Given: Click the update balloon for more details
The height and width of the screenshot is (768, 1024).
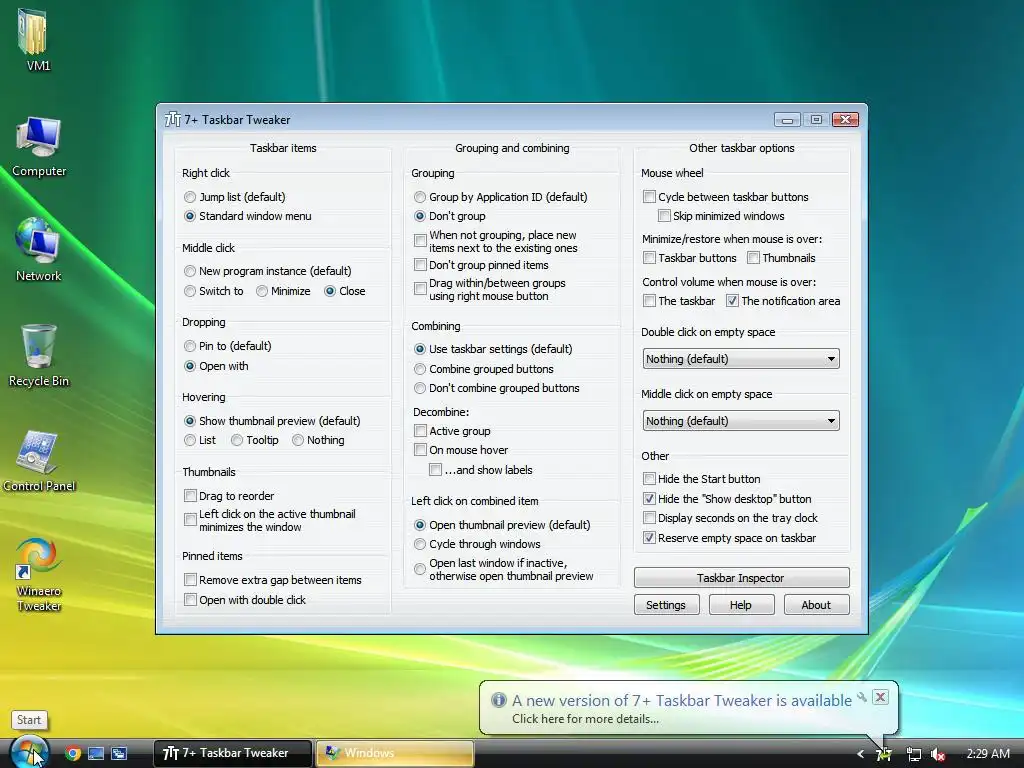Looking at the screenshot, I should point(585,719).
